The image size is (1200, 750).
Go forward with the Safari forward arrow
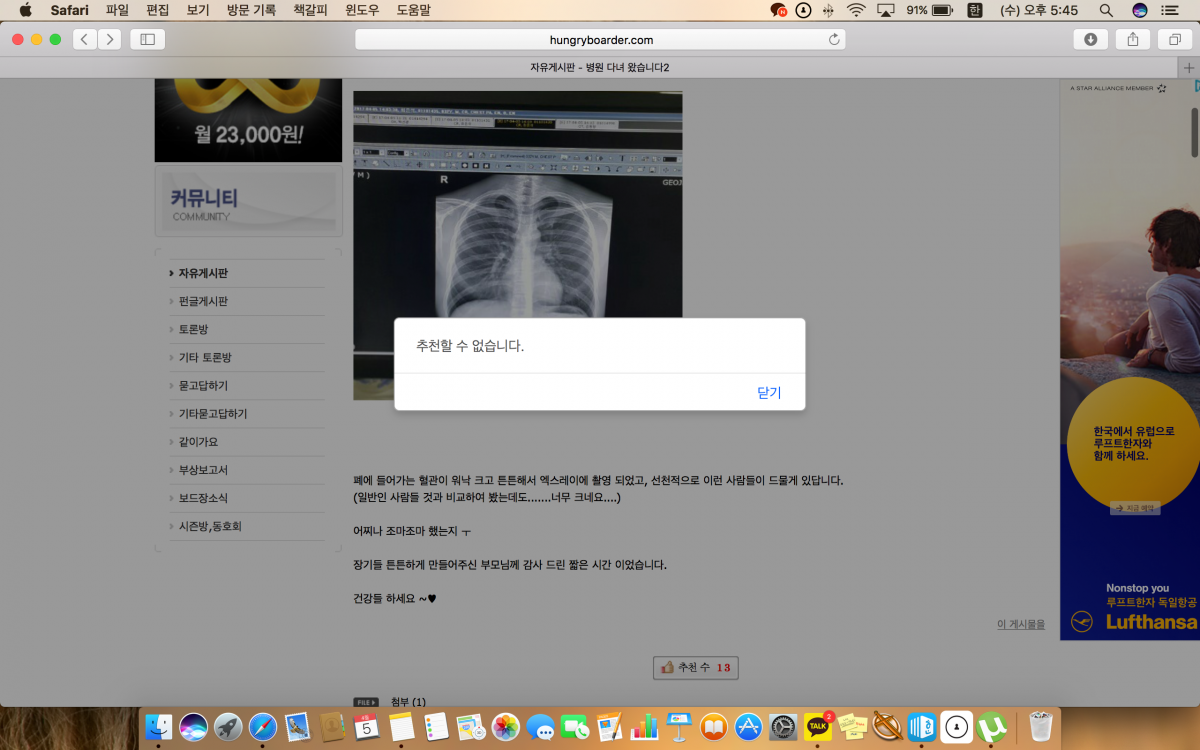[109, 39]
